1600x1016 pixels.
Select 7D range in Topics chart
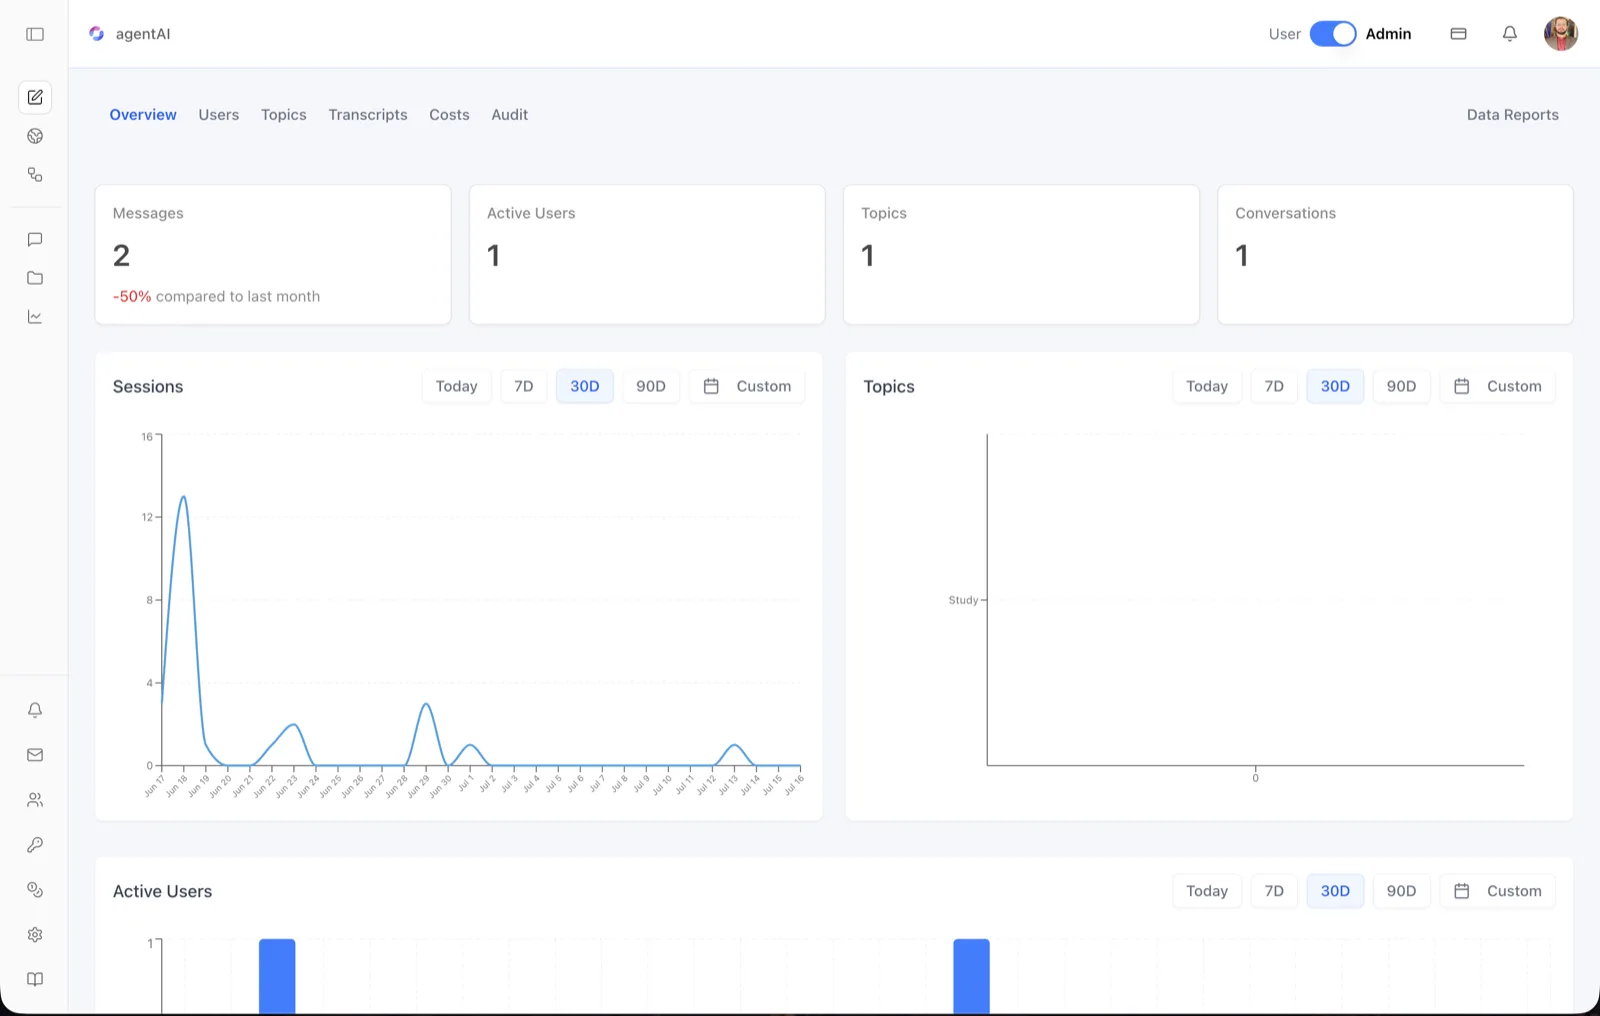click(x=1274, y=386)
